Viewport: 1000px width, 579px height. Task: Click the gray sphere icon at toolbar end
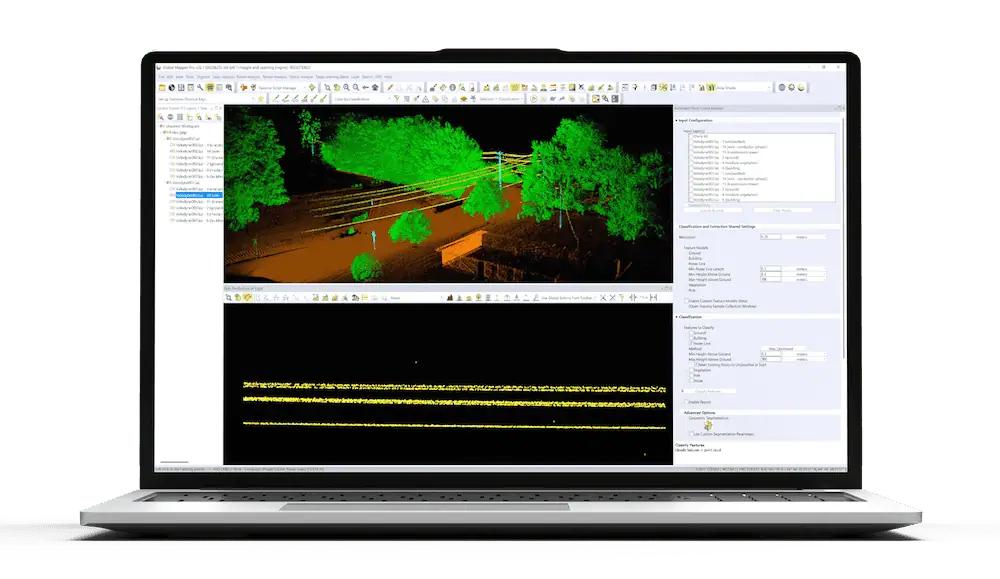[x=781, y=87]
